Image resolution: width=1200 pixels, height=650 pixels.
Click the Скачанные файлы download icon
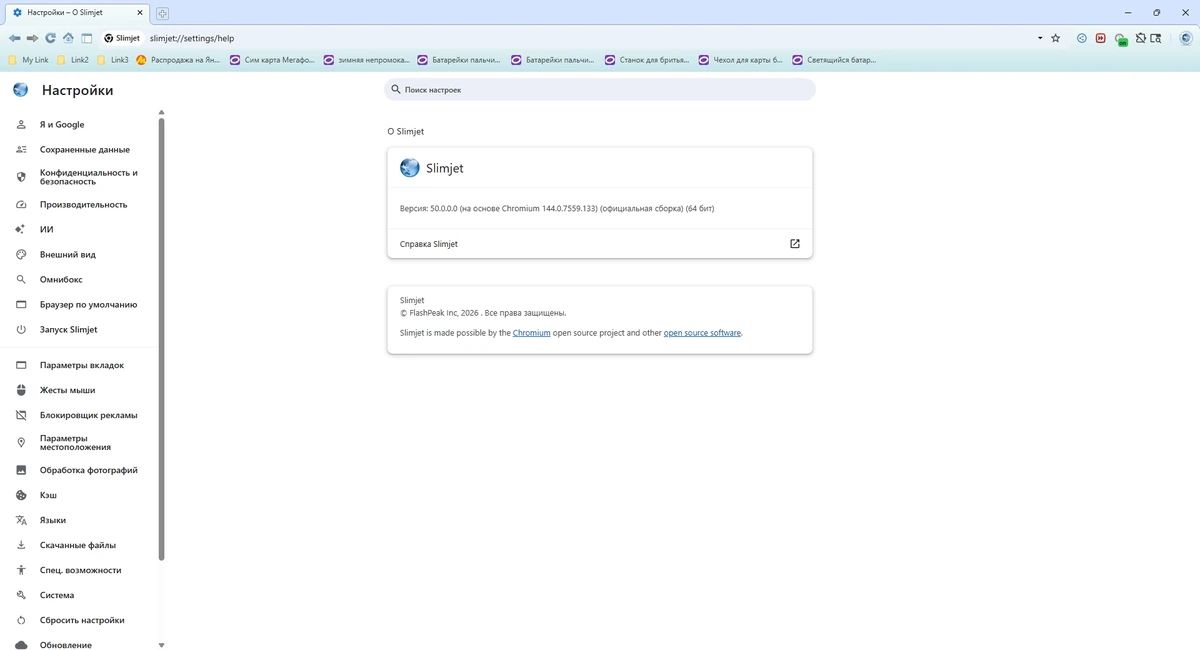21,545
